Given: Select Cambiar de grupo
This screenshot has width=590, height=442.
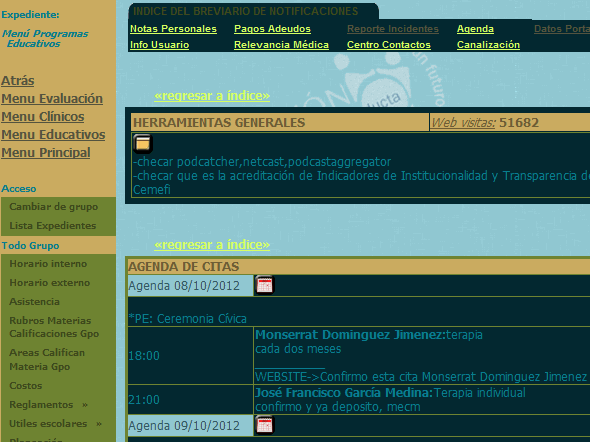Looking at the screenshot, I should click(54, 207).
